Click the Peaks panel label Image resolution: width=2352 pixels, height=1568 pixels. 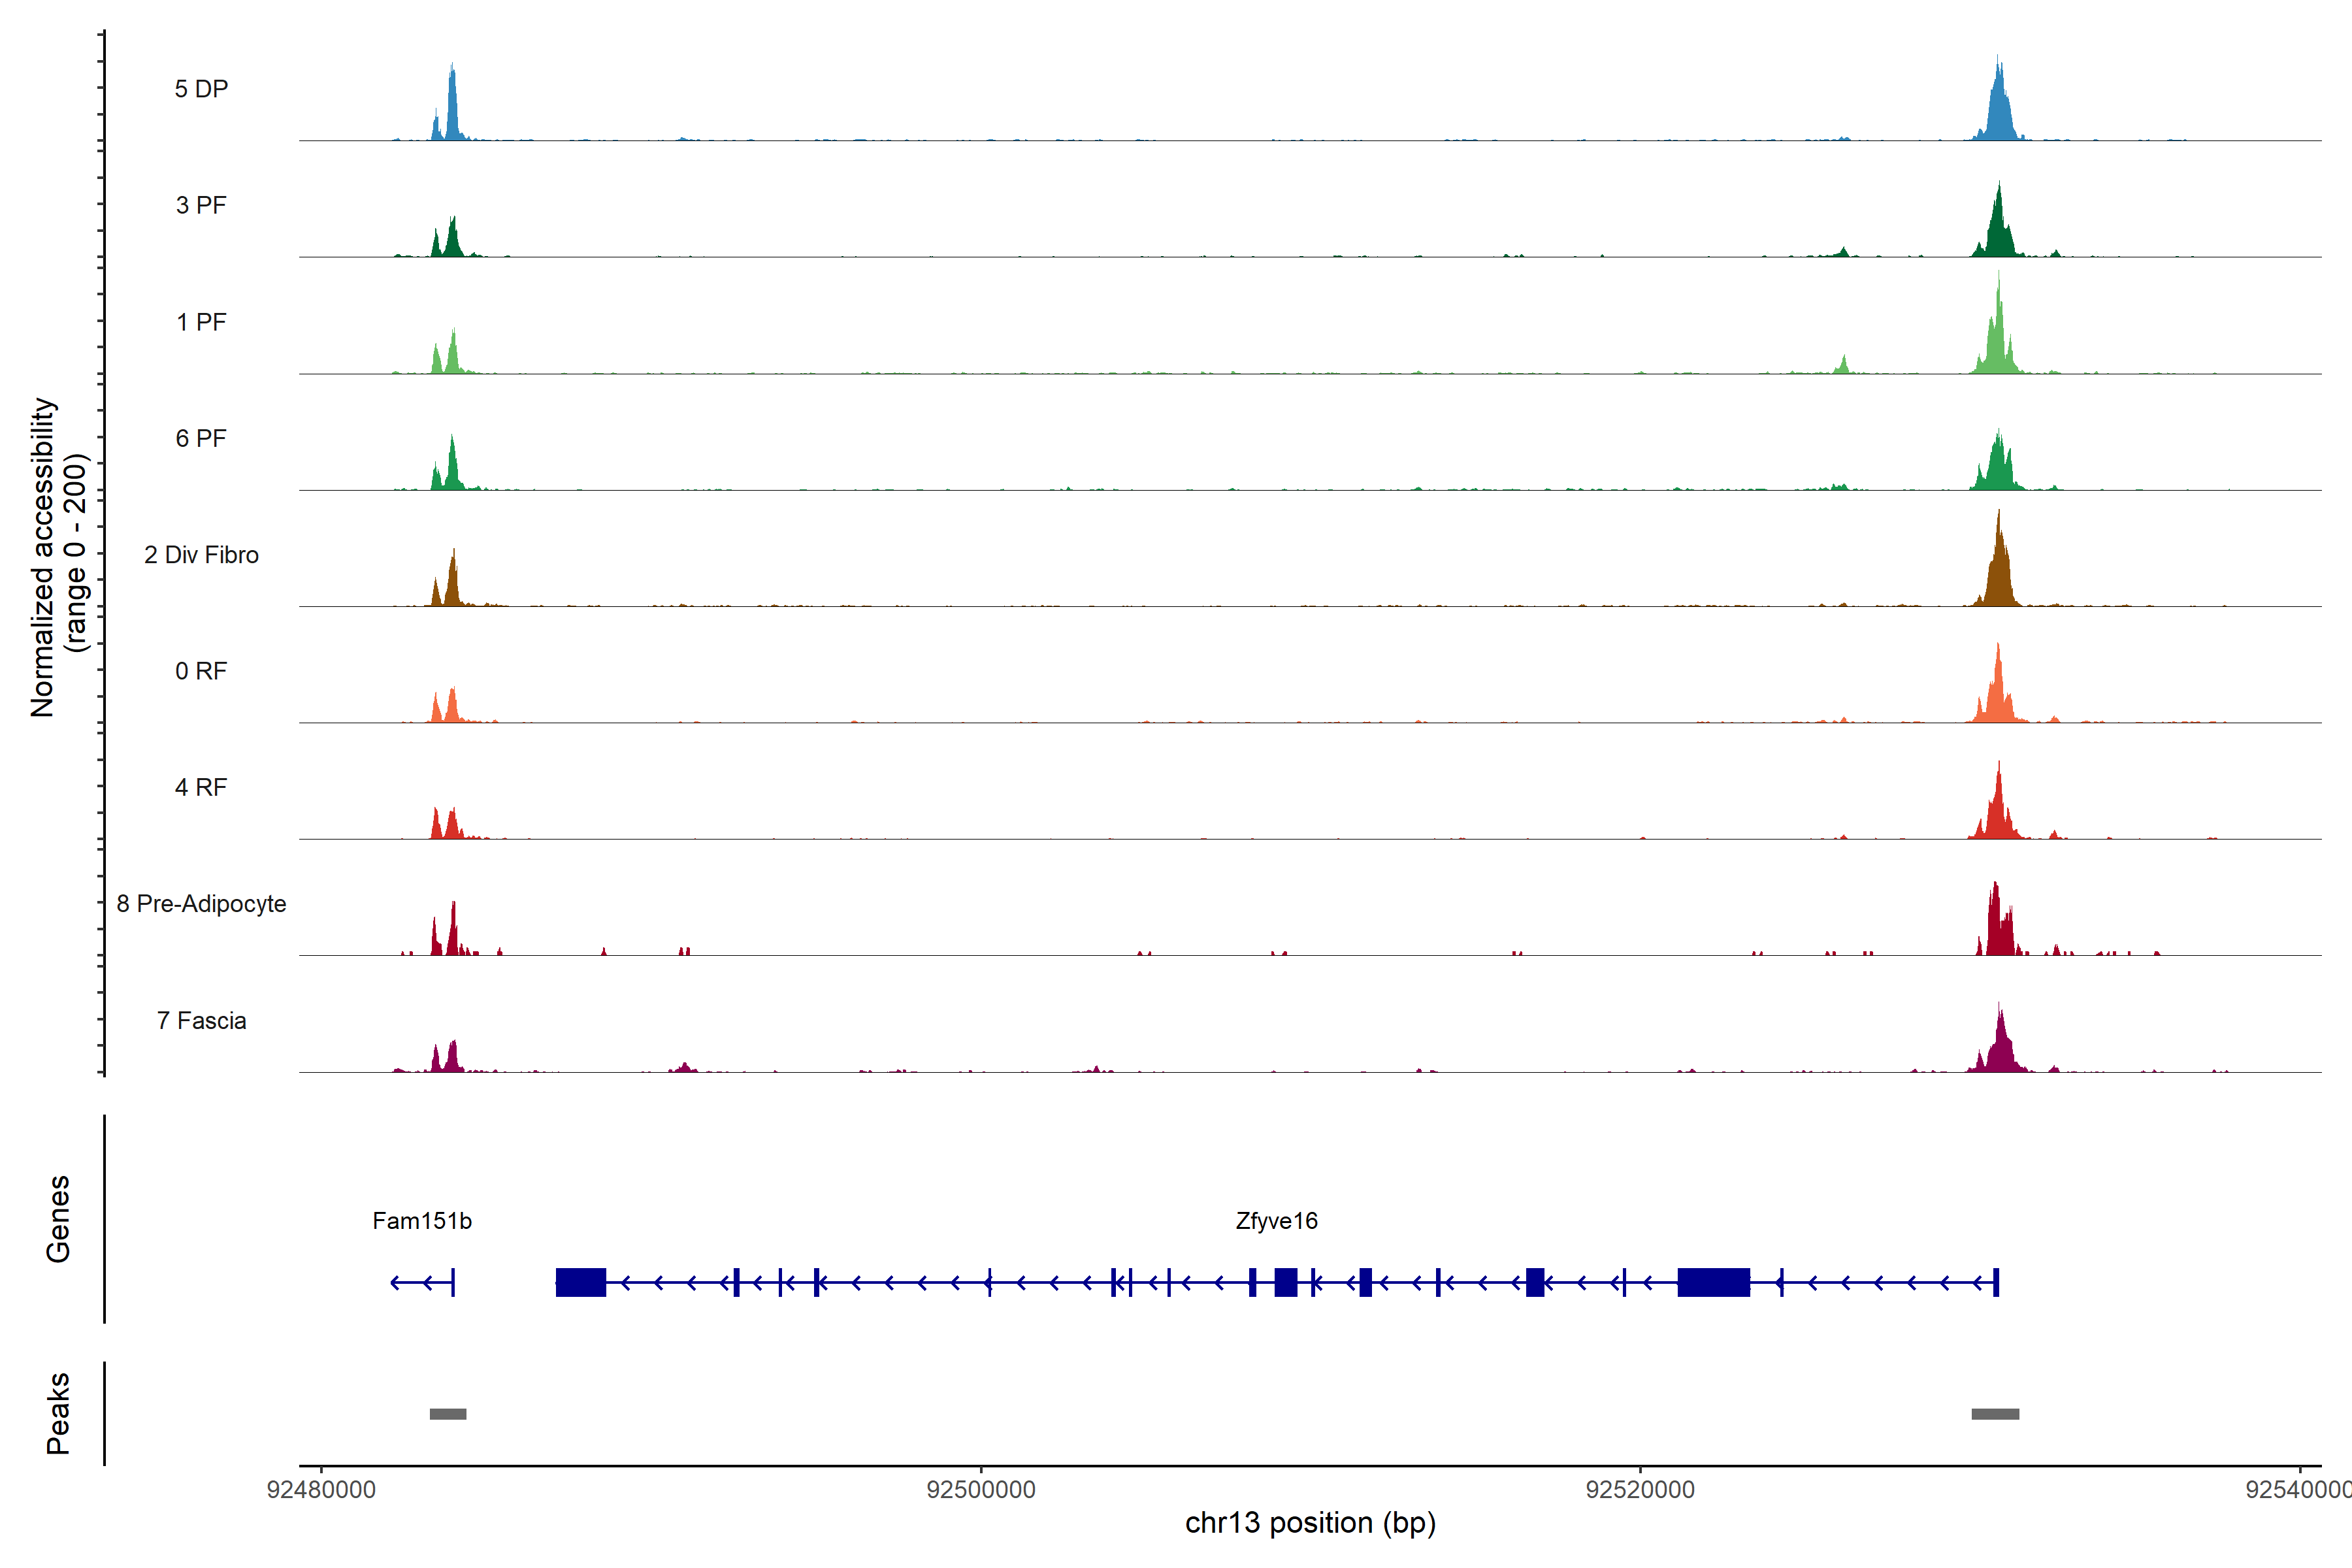click(58, 1413)
